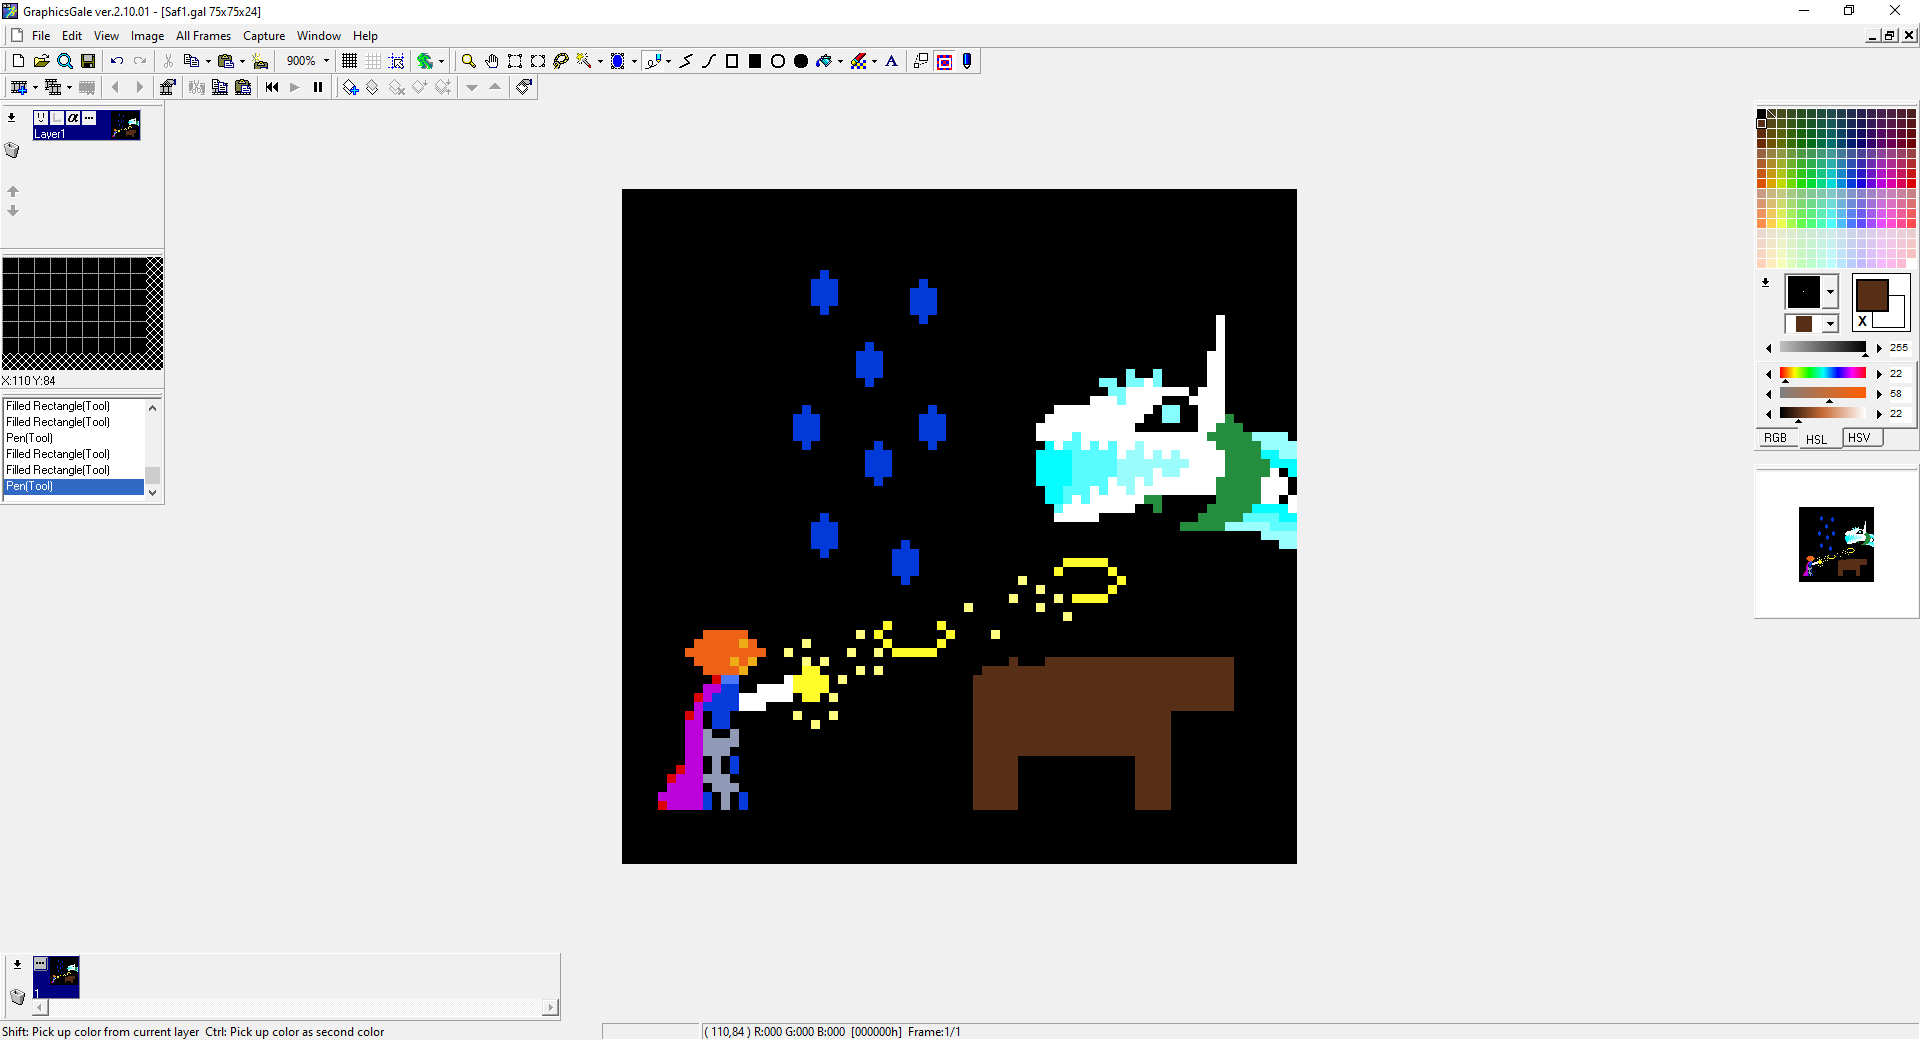Open the All Frames menu
This screenshot has height=1040, width=1920.
(x=203, y=36)
